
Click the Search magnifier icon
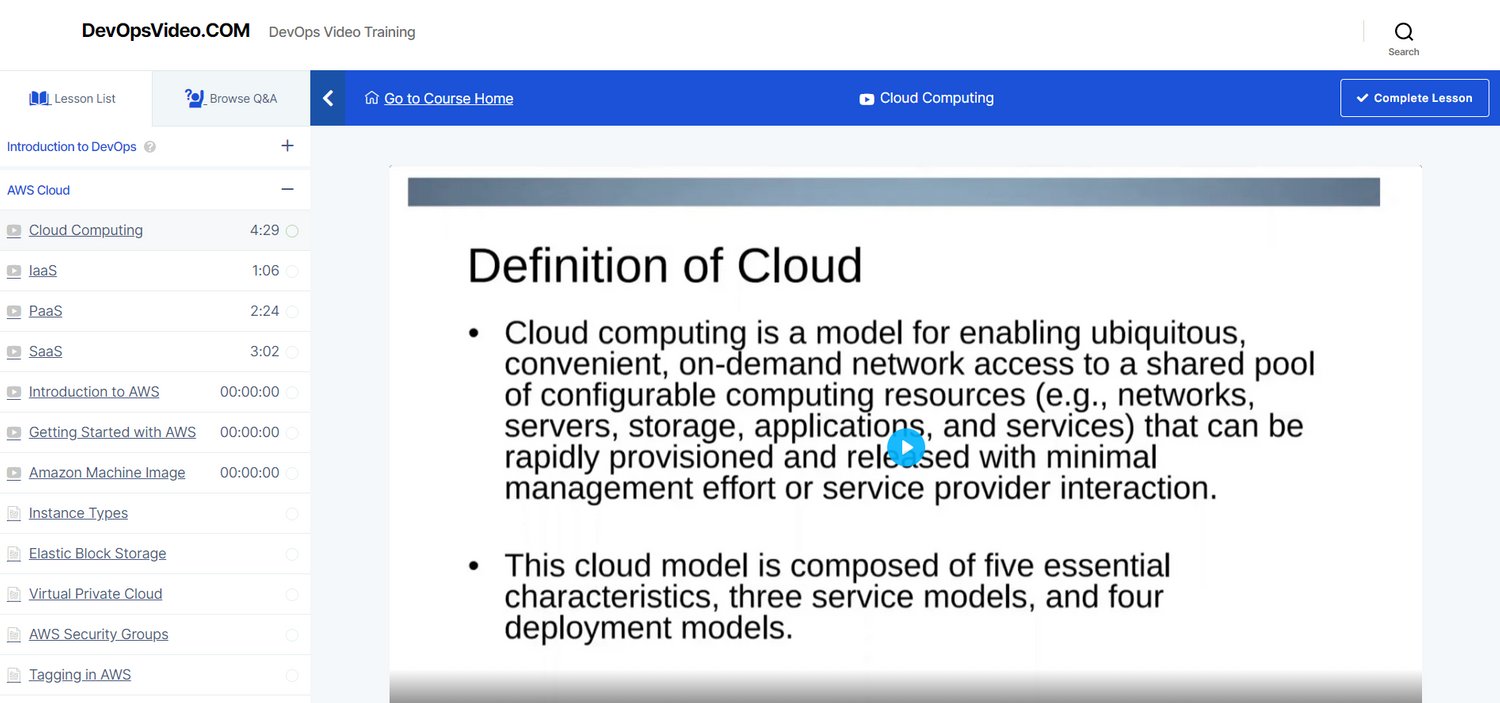1403,32
